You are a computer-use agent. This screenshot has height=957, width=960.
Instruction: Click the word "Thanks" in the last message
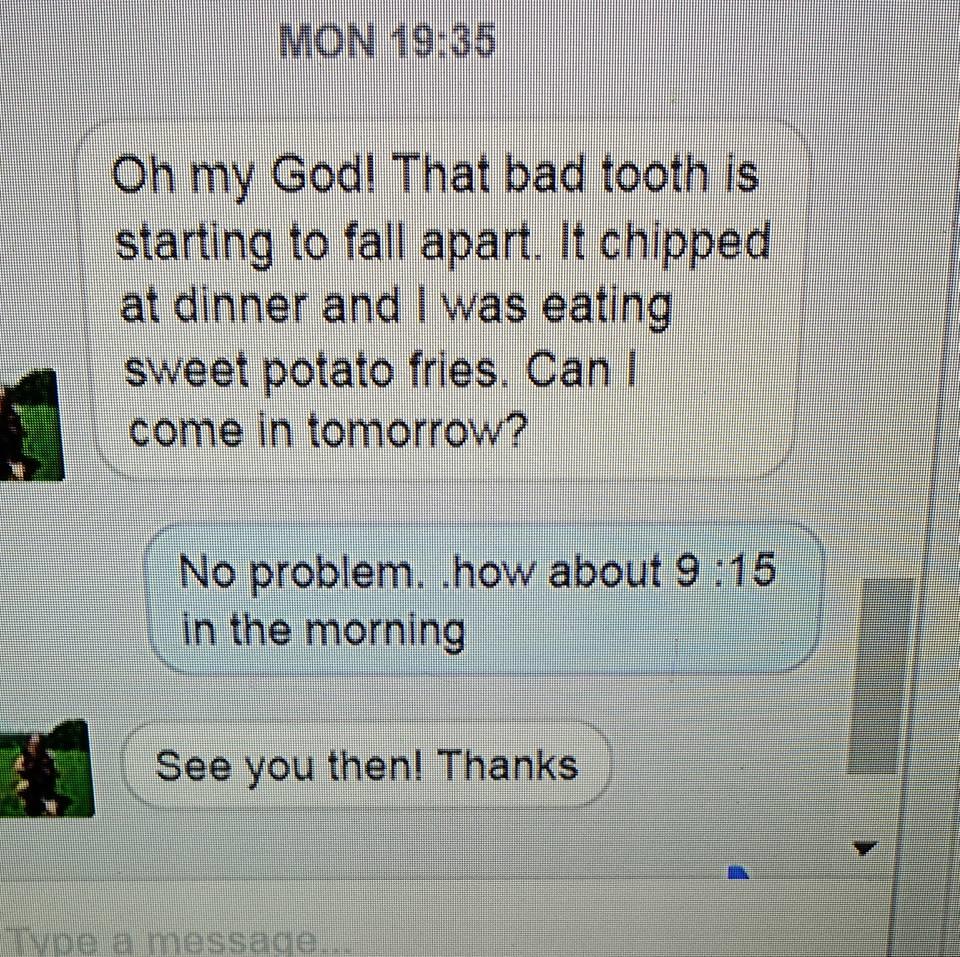(508, 765)
